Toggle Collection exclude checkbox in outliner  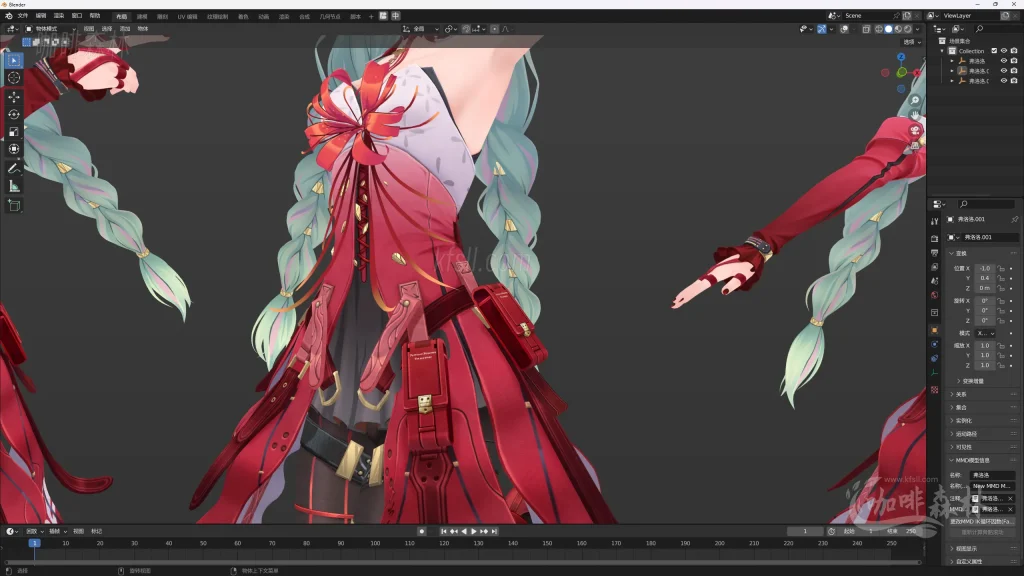(x=994, y=51)
